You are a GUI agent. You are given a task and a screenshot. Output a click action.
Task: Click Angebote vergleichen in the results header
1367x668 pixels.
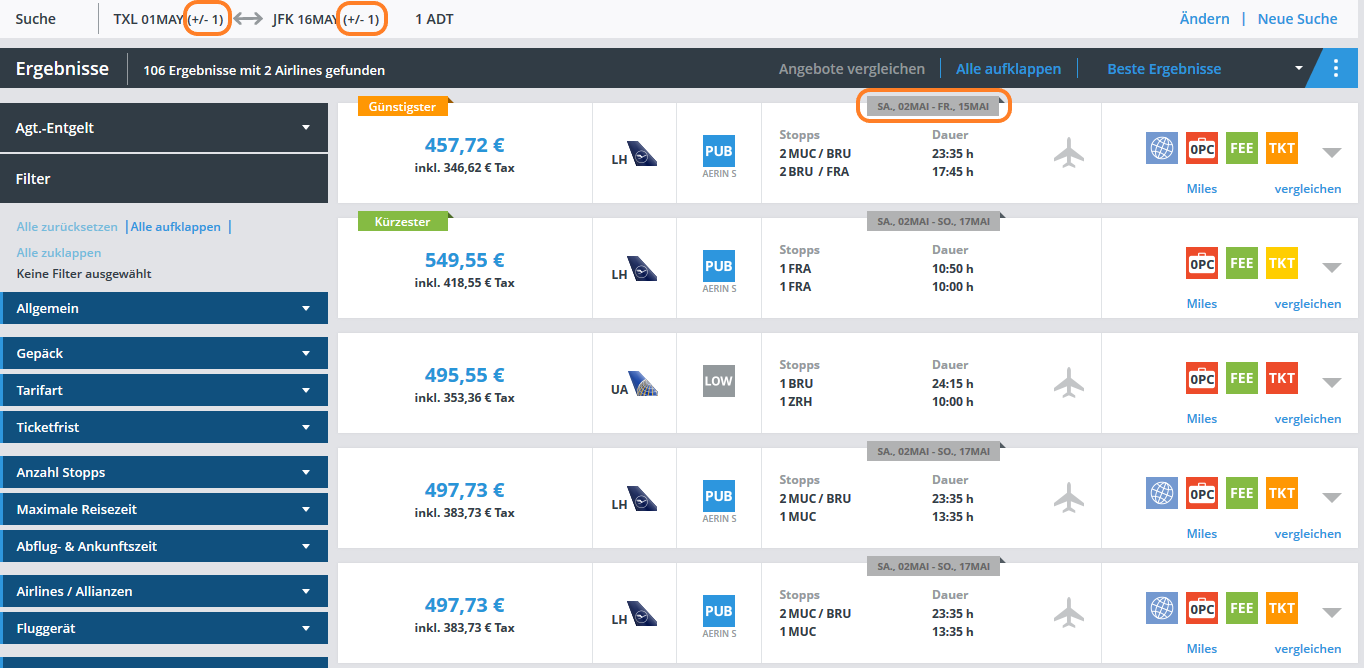click(851, 69)
